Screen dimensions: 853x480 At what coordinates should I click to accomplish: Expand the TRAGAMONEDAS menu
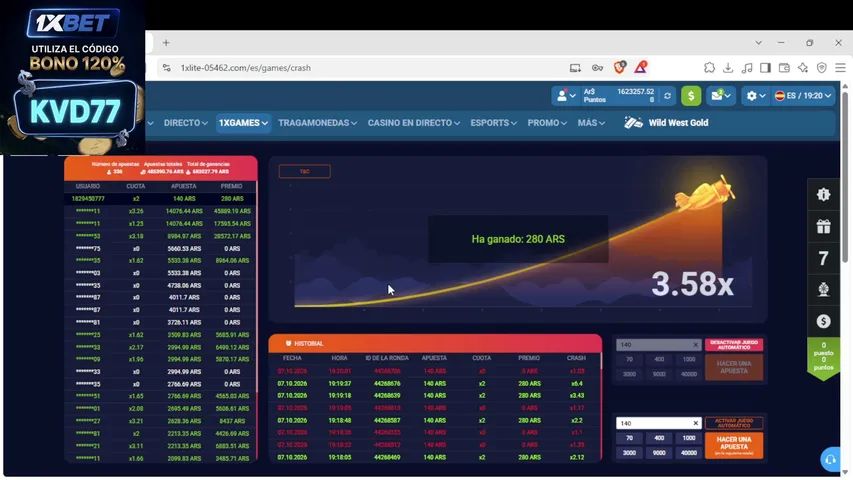point(318,123)
